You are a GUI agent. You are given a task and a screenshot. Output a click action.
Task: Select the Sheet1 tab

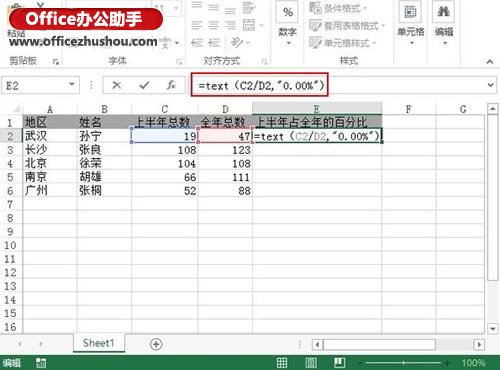[x=99, y=343]
